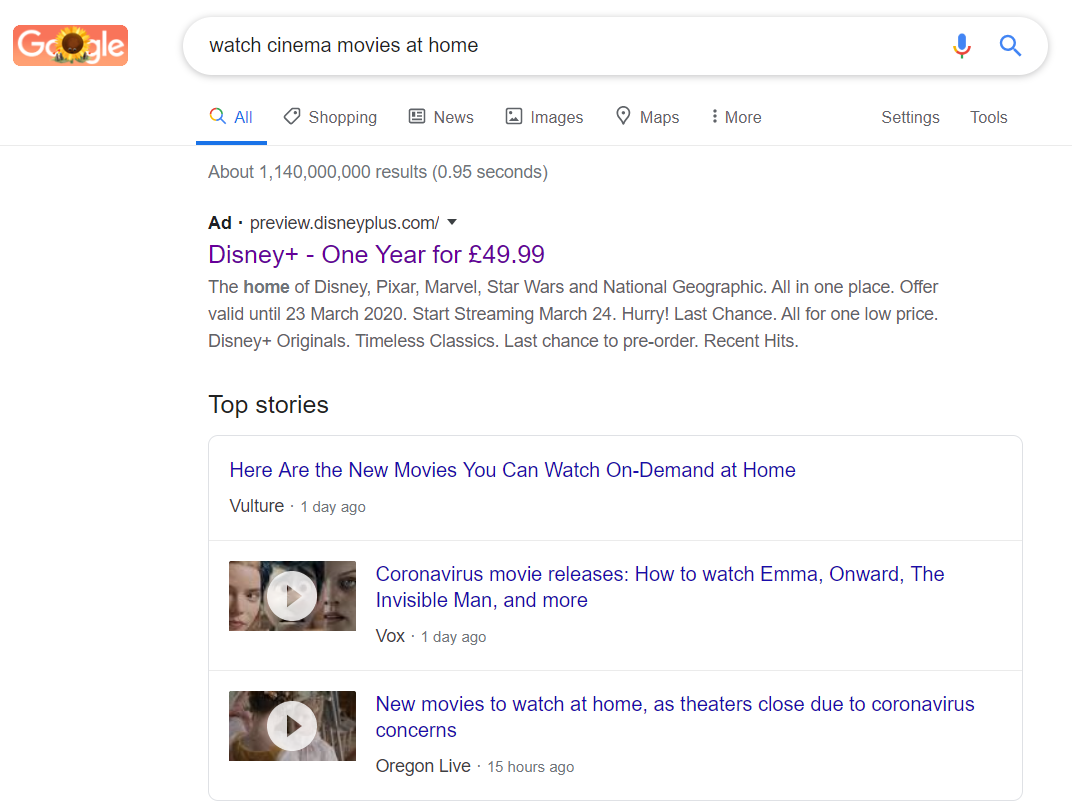Open Vox Coronavirus movie releases story

click(x=660, y=587)
